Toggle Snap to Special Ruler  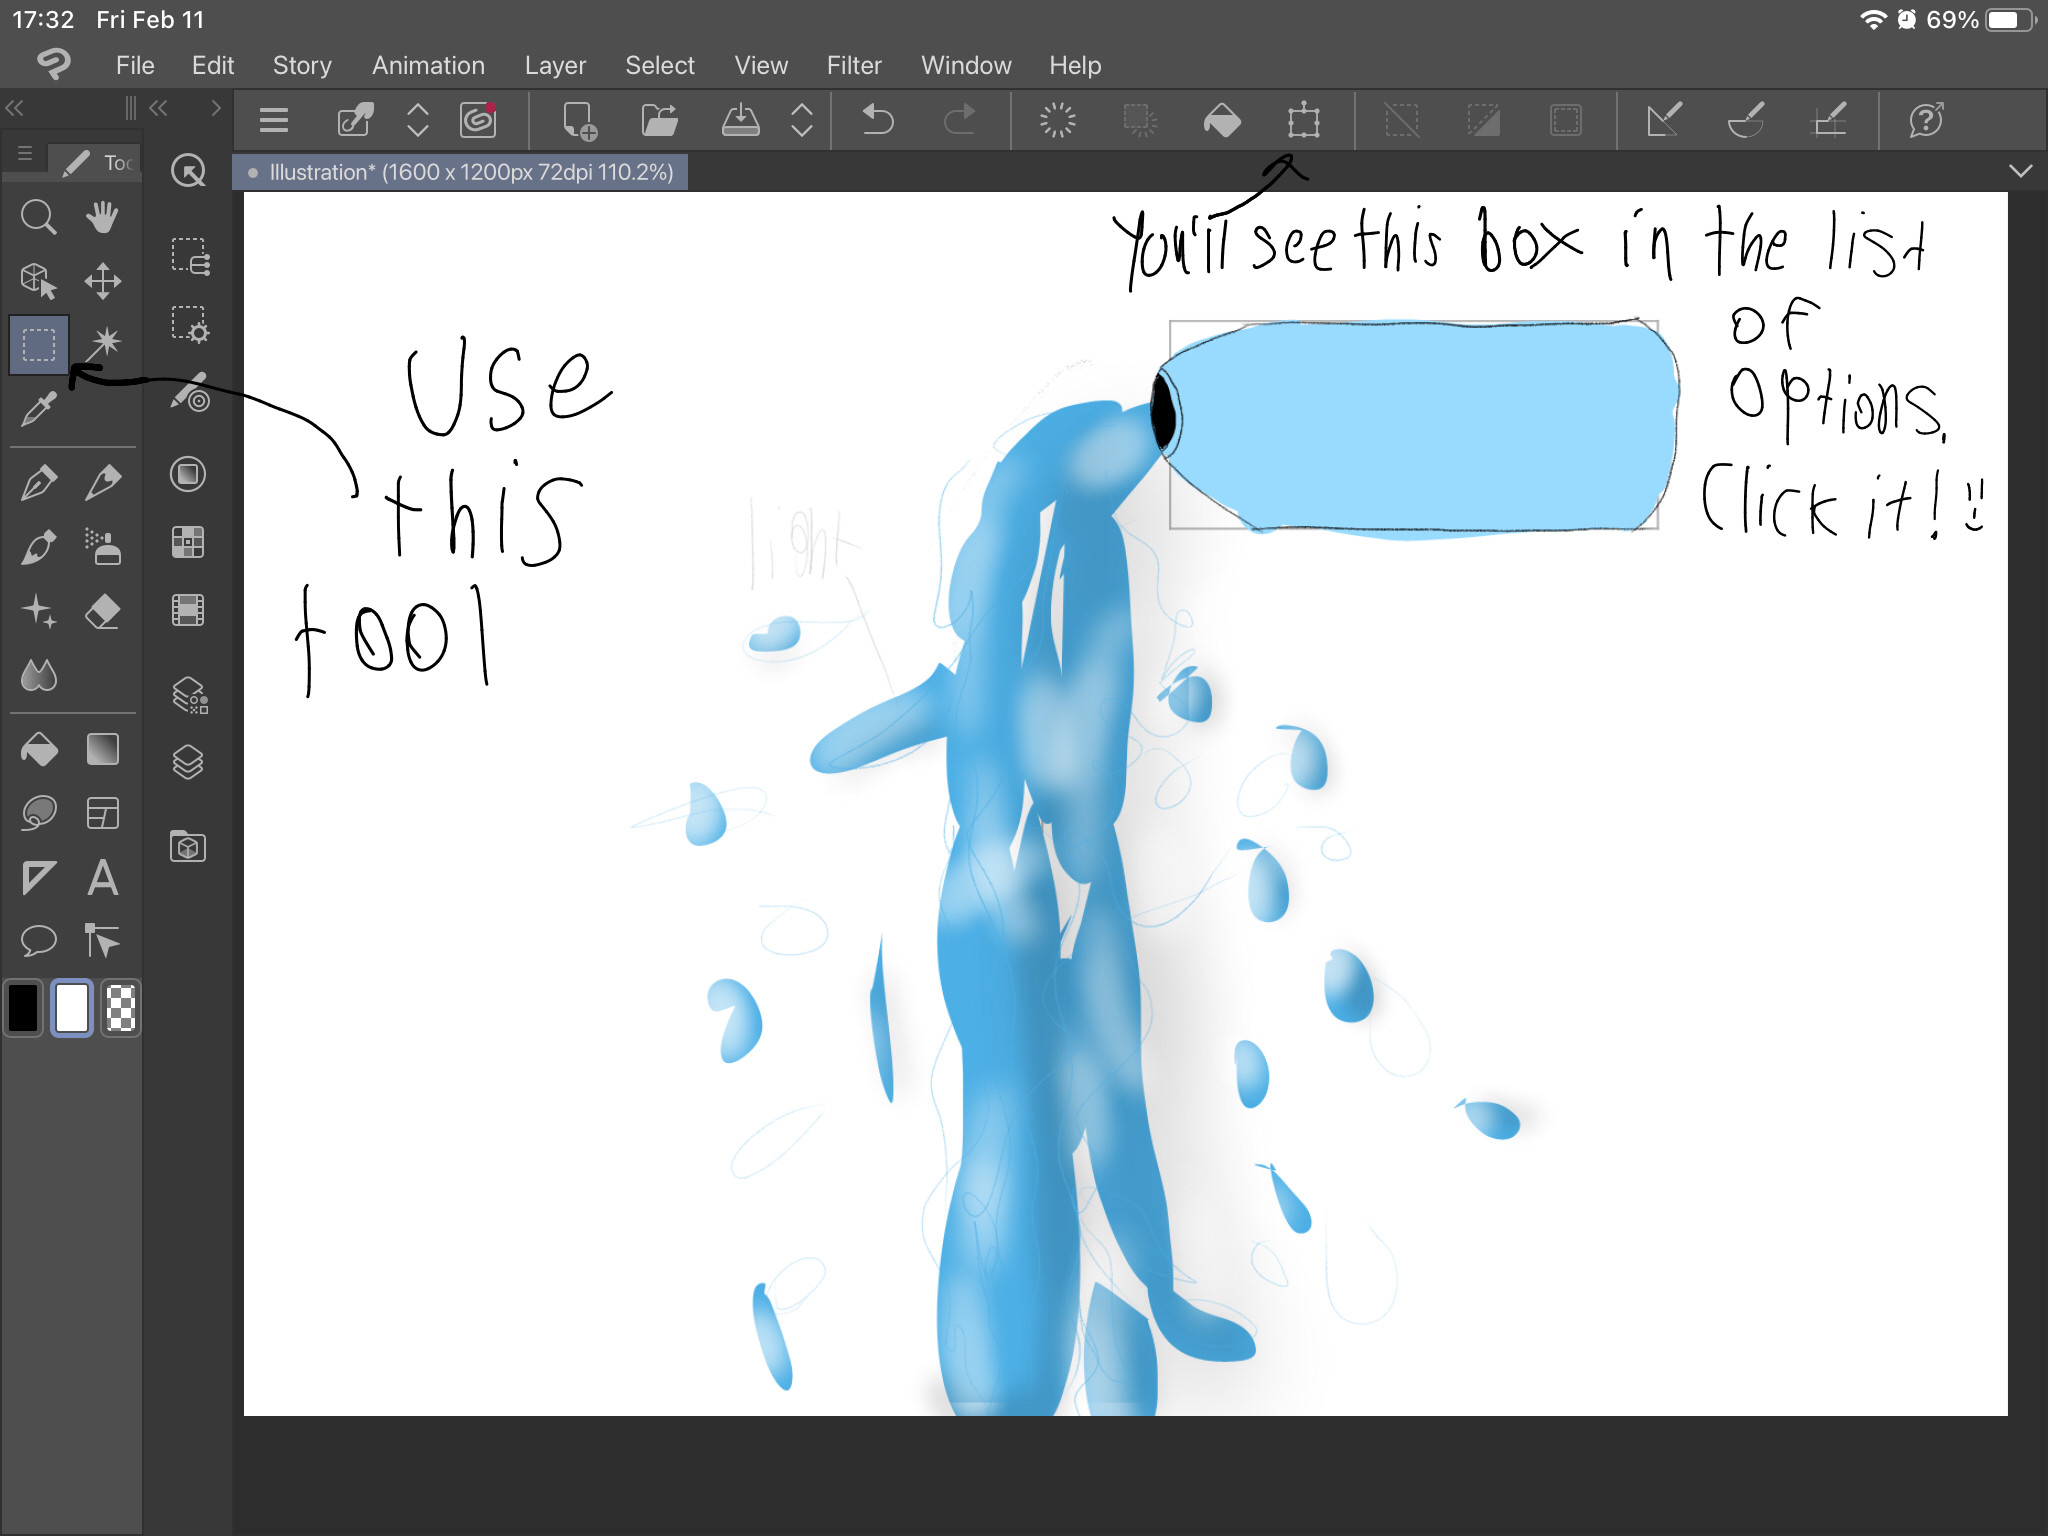[1746, 121]
